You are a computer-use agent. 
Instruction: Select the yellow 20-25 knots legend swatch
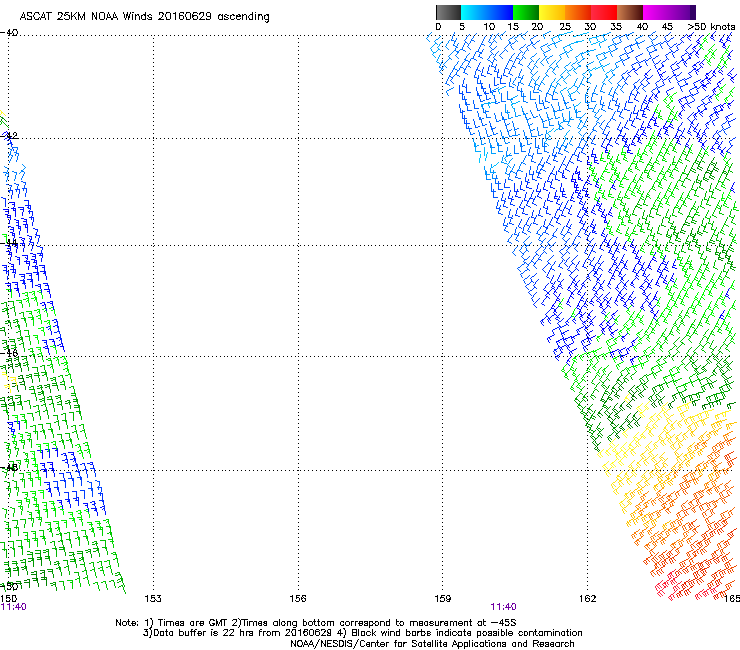(x=552, y=12)
